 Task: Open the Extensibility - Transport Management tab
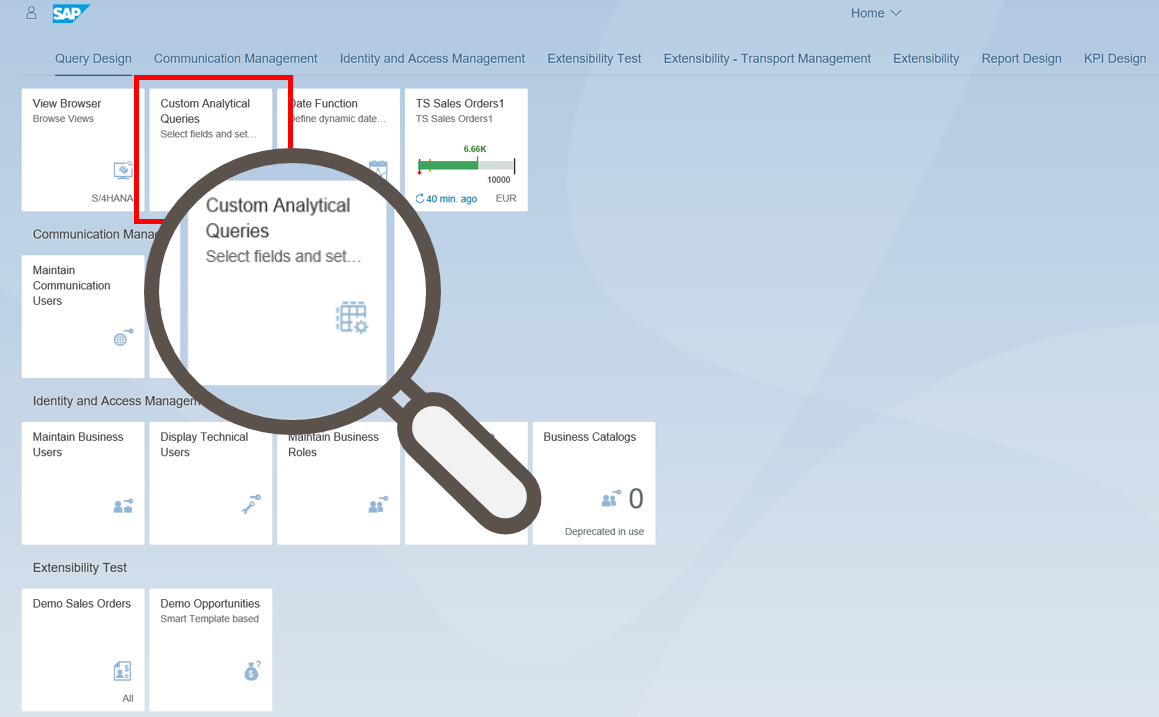click(x=767, y=58)
